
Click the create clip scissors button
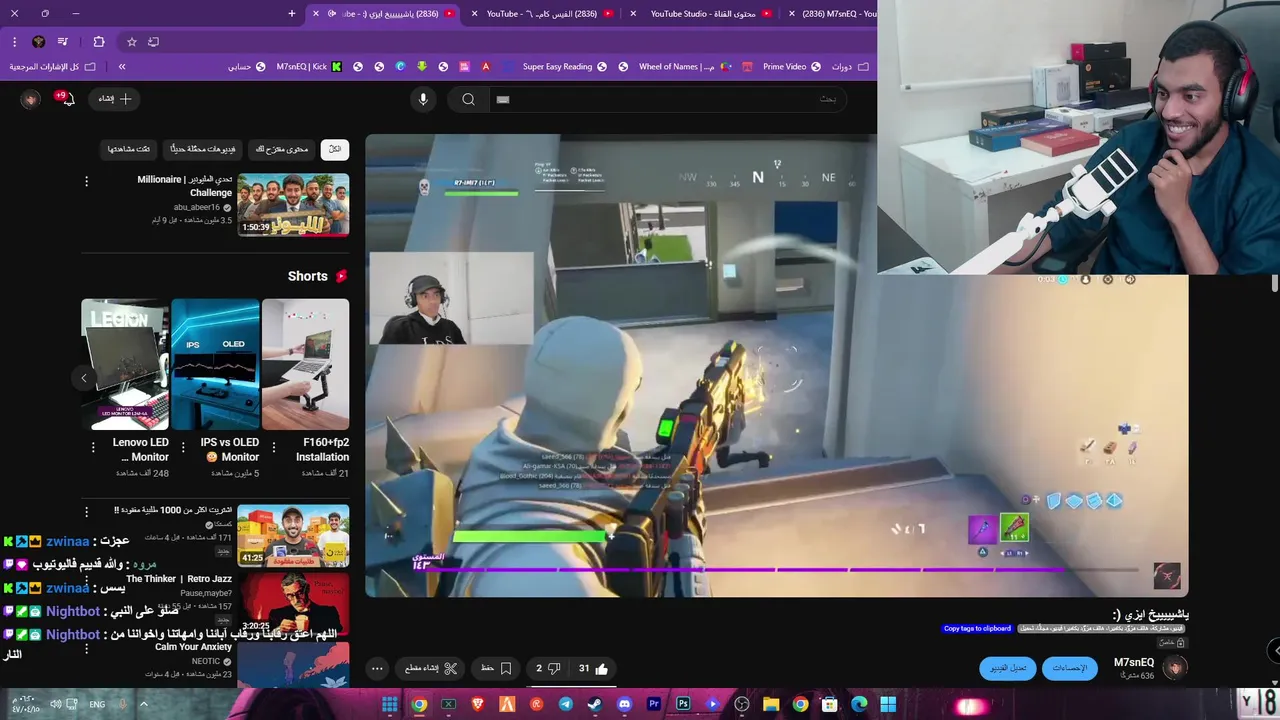point(432,668)
